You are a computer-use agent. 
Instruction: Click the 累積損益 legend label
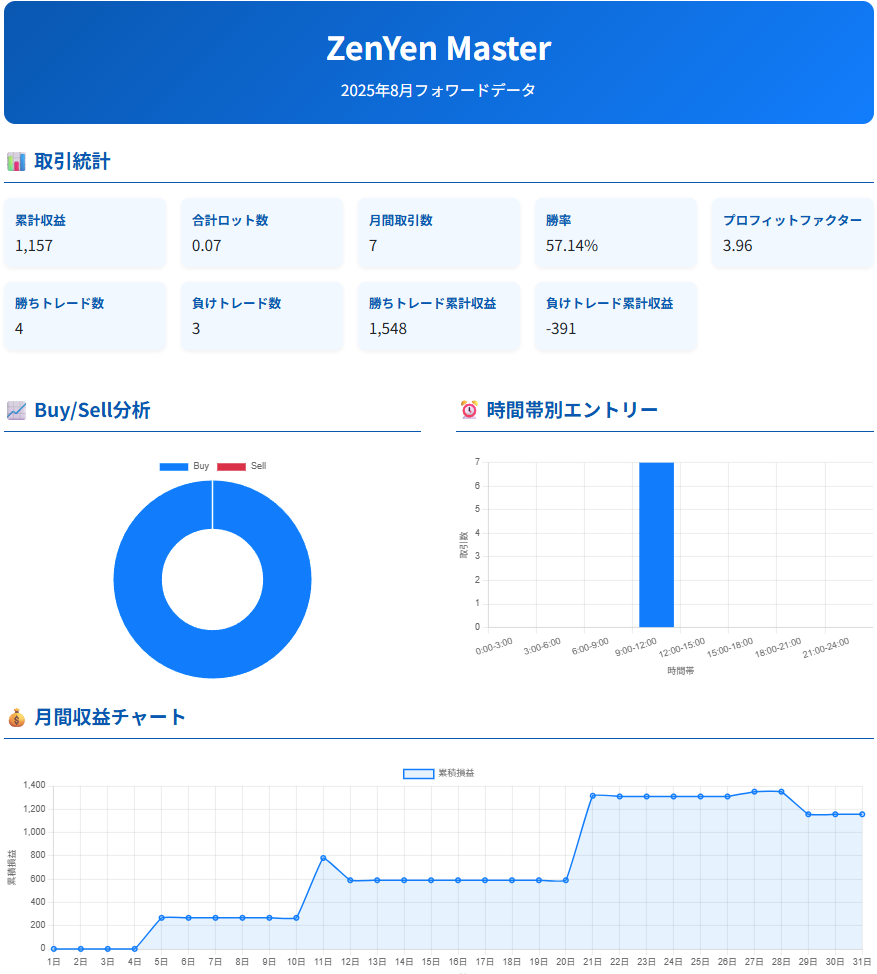[x=457, y=773]
